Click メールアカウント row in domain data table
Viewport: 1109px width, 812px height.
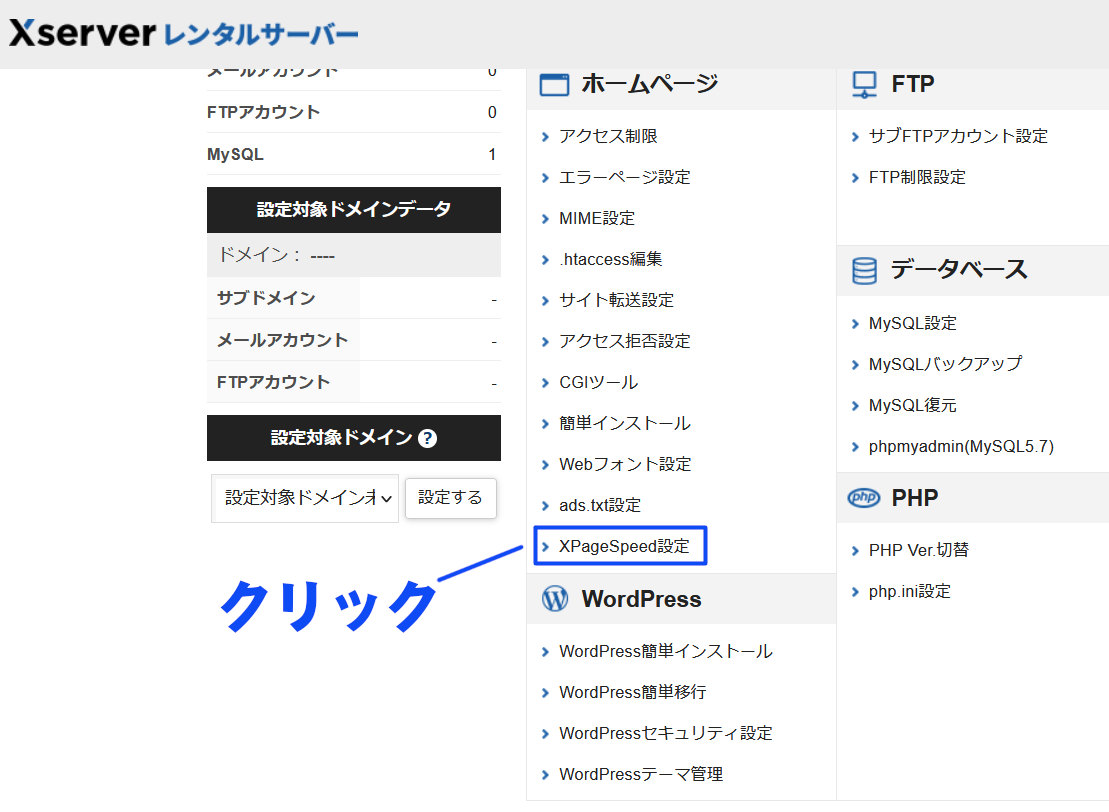[354, 340]
